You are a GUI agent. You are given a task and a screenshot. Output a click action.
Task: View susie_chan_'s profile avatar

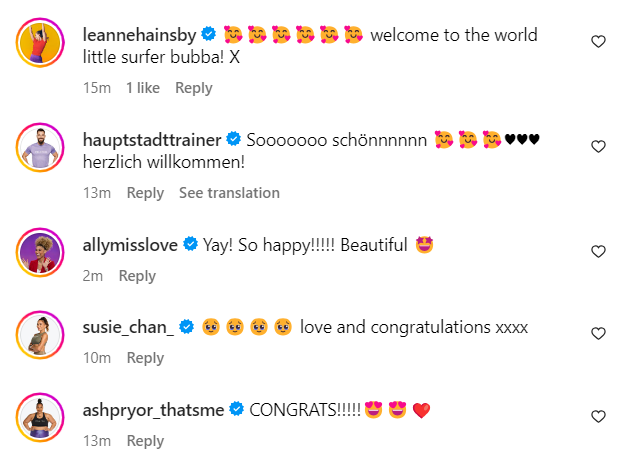tap(40, 335)
